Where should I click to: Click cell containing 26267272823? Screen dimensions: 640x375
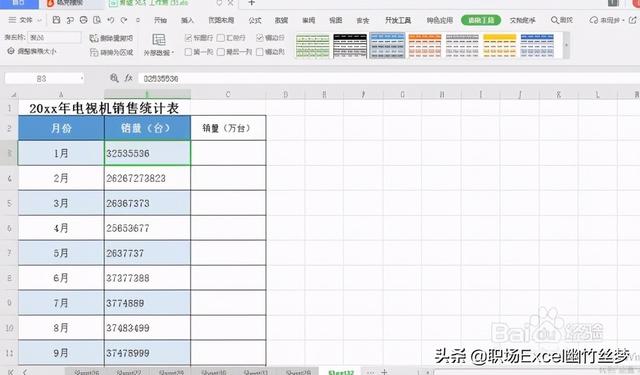coord(147,178)
